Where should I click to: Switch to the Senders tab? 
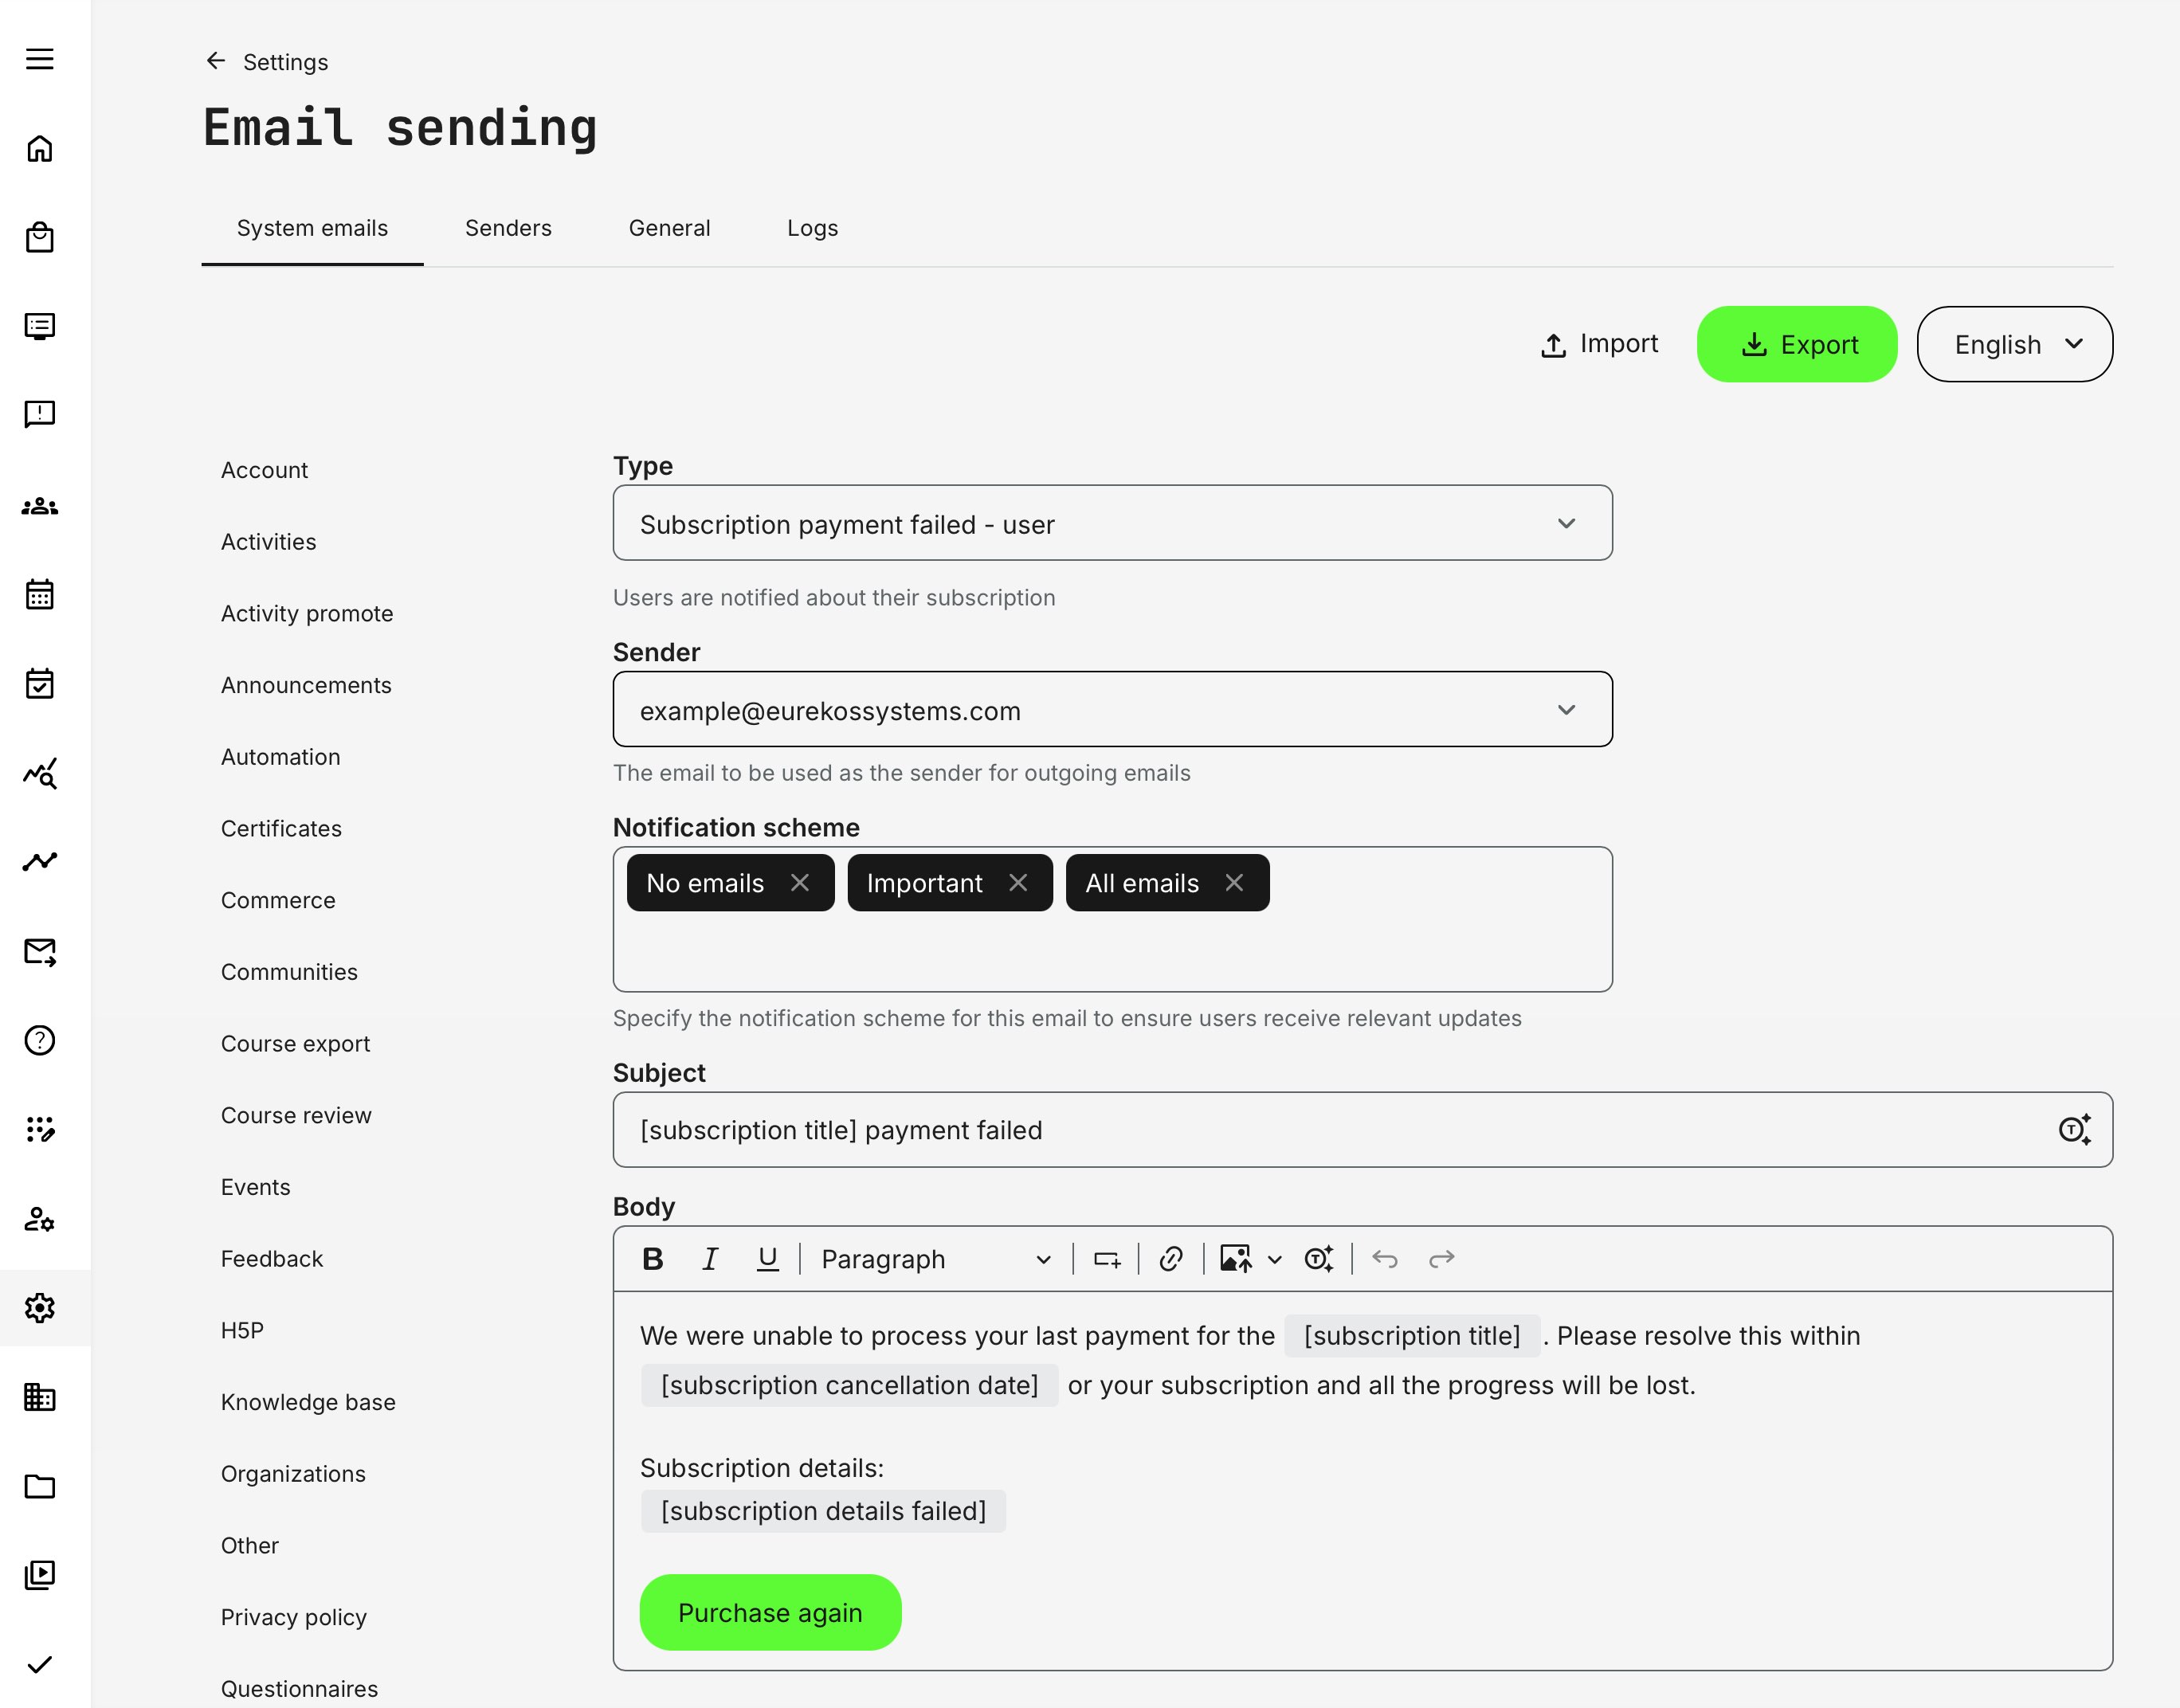point(508,228)
